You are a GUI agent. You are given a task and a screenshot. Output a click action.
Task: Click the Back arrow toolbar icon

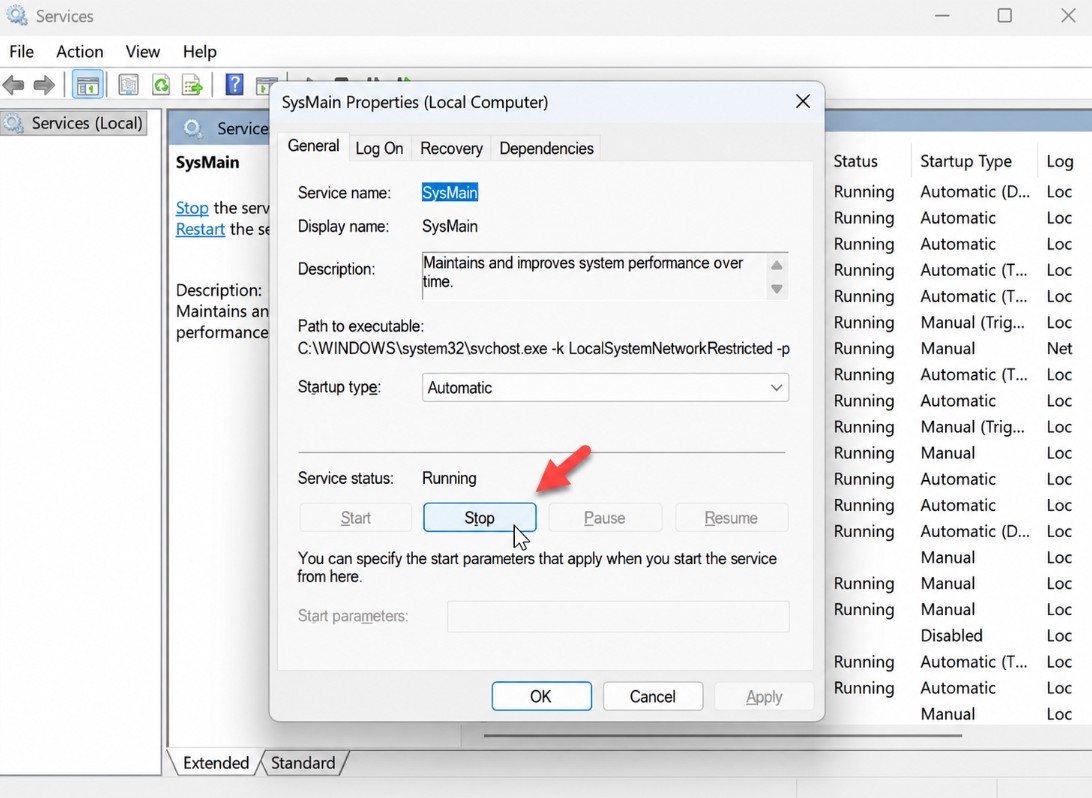tap(14, 86)
